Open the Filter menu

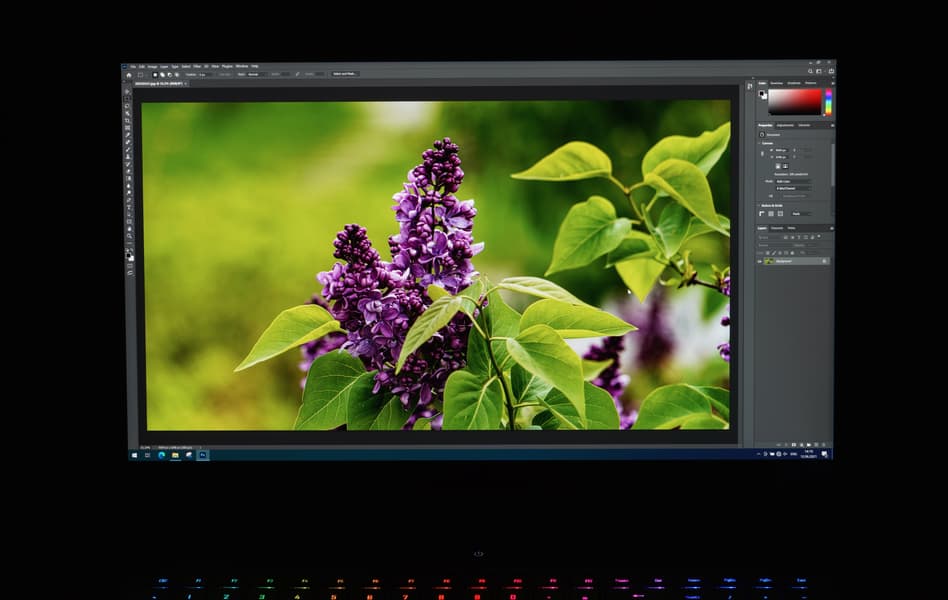197,67
